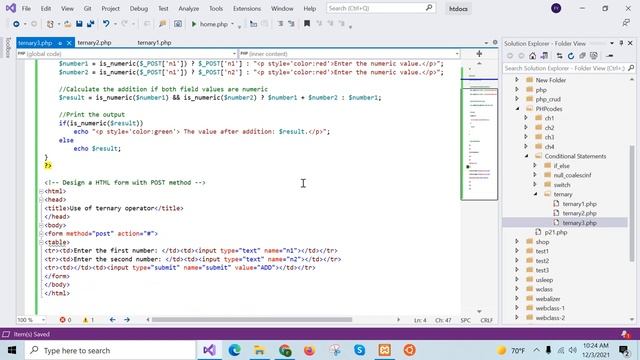
Task: Click the warnings count icon
Action: (x=89, y=320)
